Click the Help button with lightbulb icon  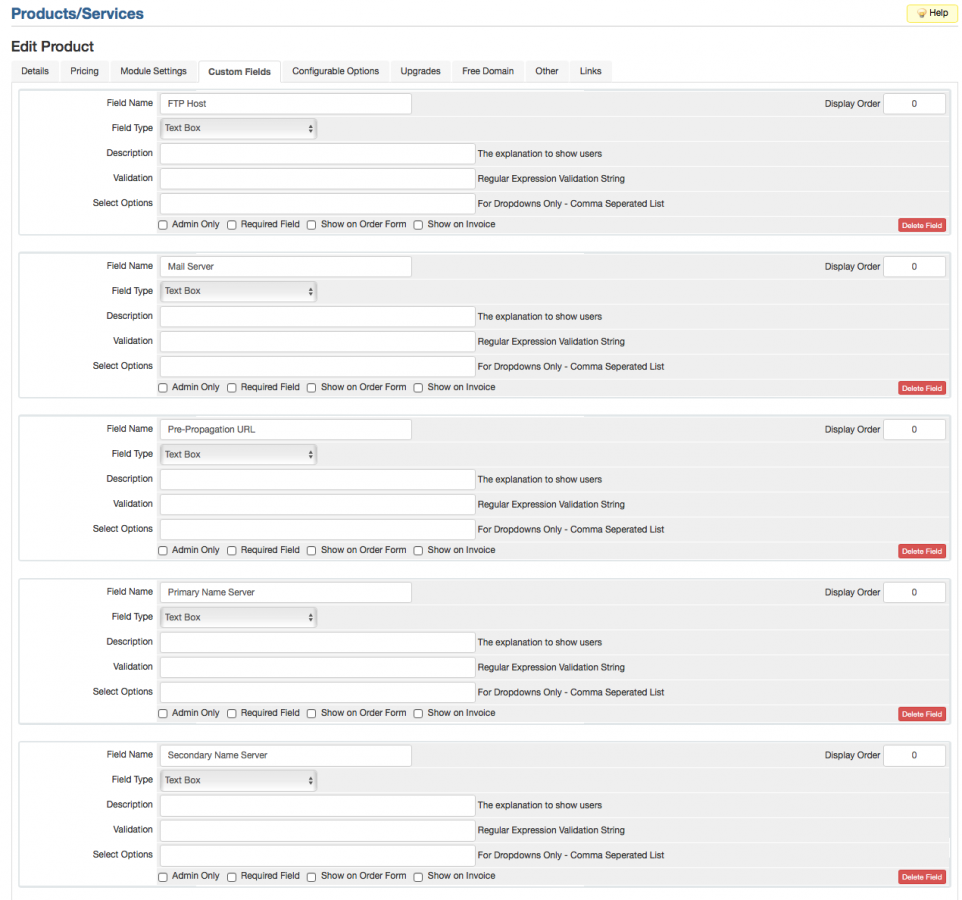point(932,13)
